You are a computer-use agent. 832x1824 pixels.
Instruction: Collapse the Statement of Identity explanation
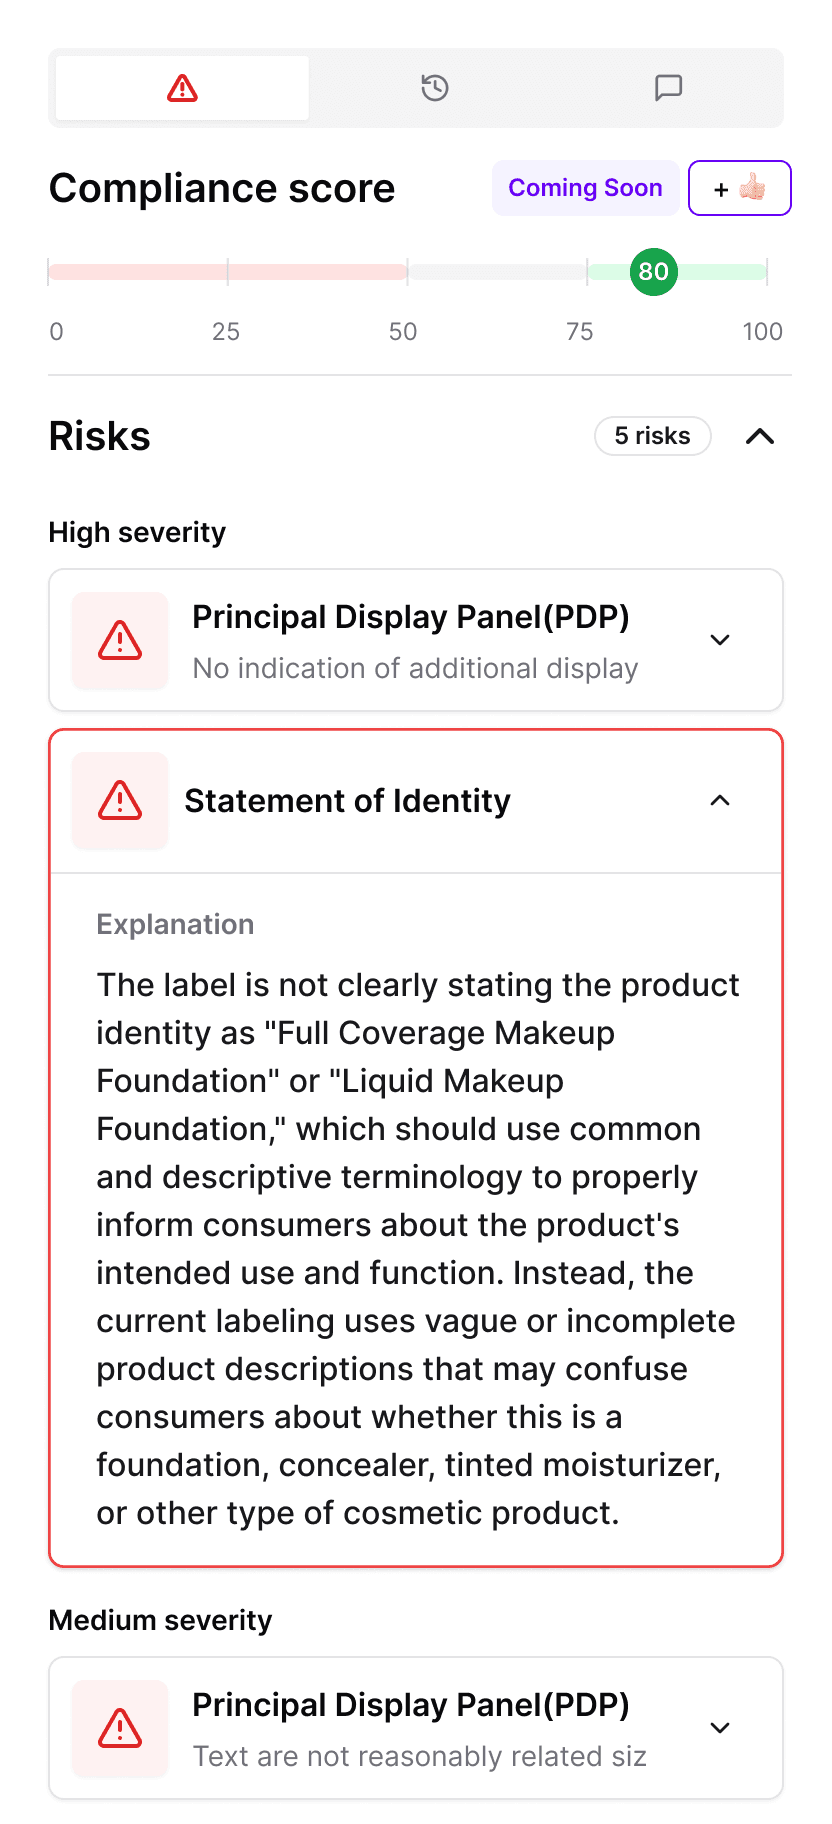pyautogui.click(x=720, y=800)
